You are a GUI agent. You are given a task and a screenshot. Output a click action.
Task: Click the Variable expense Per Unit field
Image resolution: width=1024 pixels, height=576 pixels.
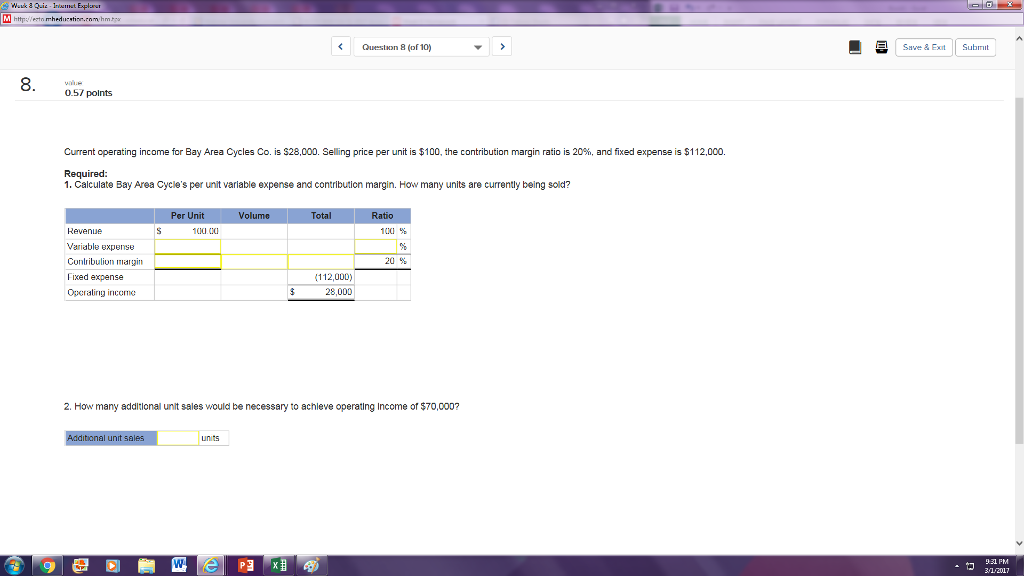pyautogui.click(x=187, y=246)
